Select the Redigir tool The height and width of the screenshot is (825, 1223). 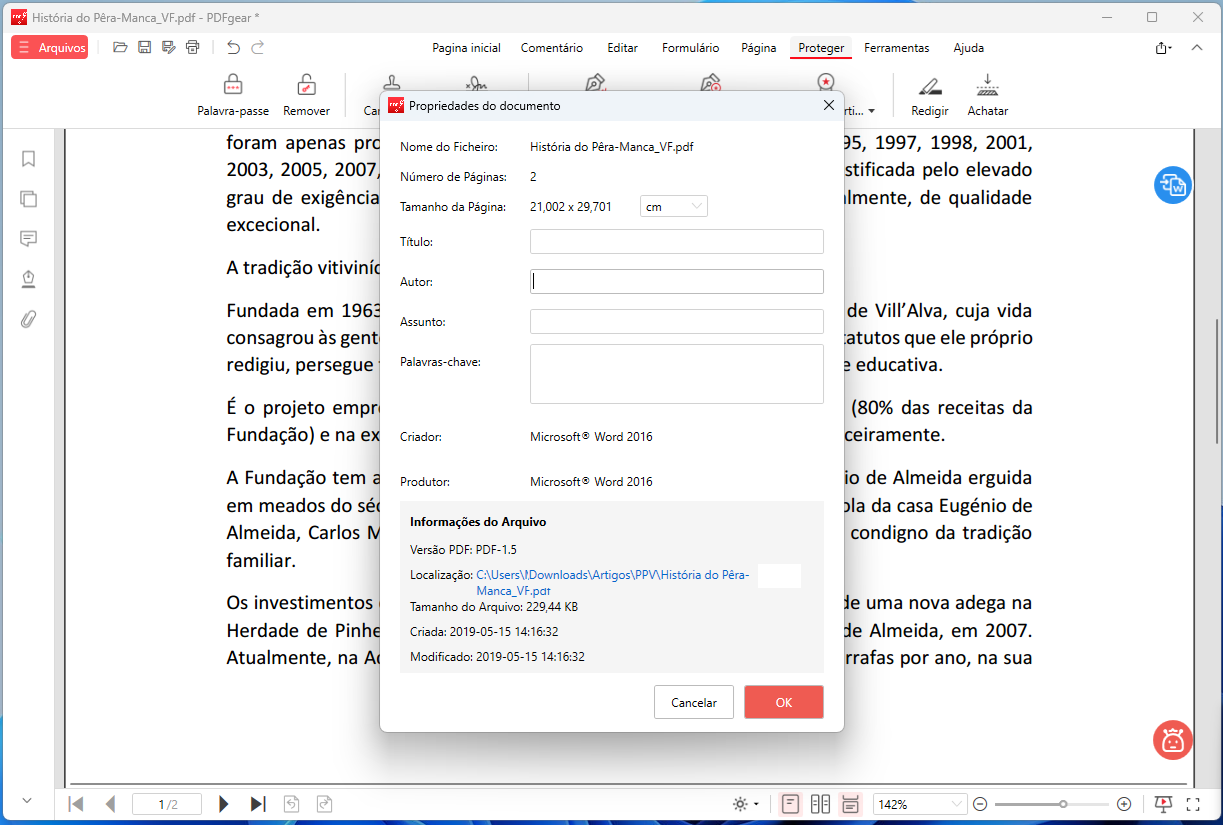pos(929,86)
